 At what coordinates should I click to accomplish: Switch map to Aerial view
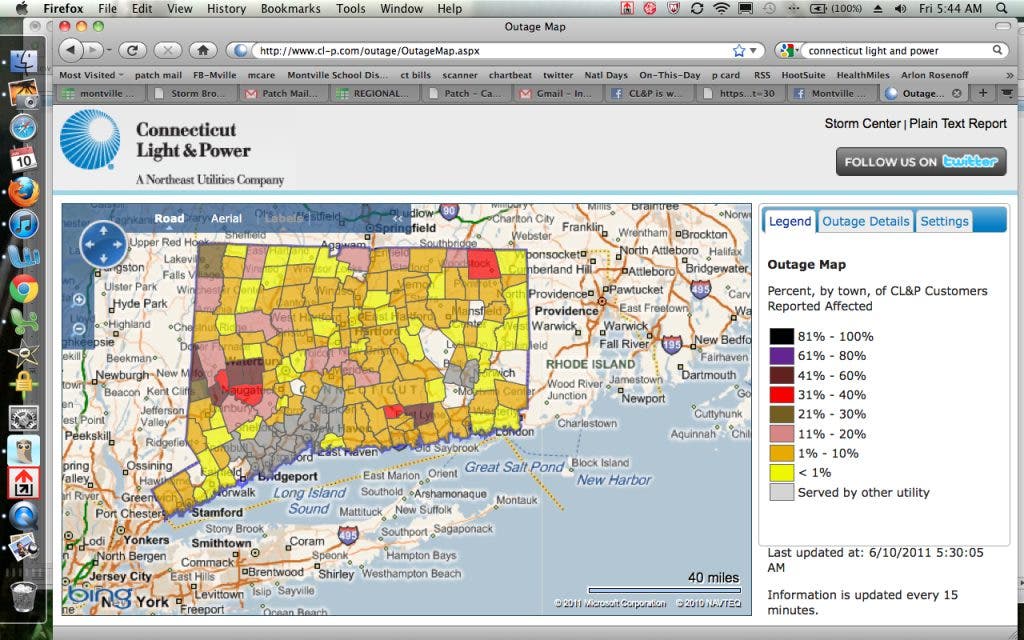(x=226, y=218)
